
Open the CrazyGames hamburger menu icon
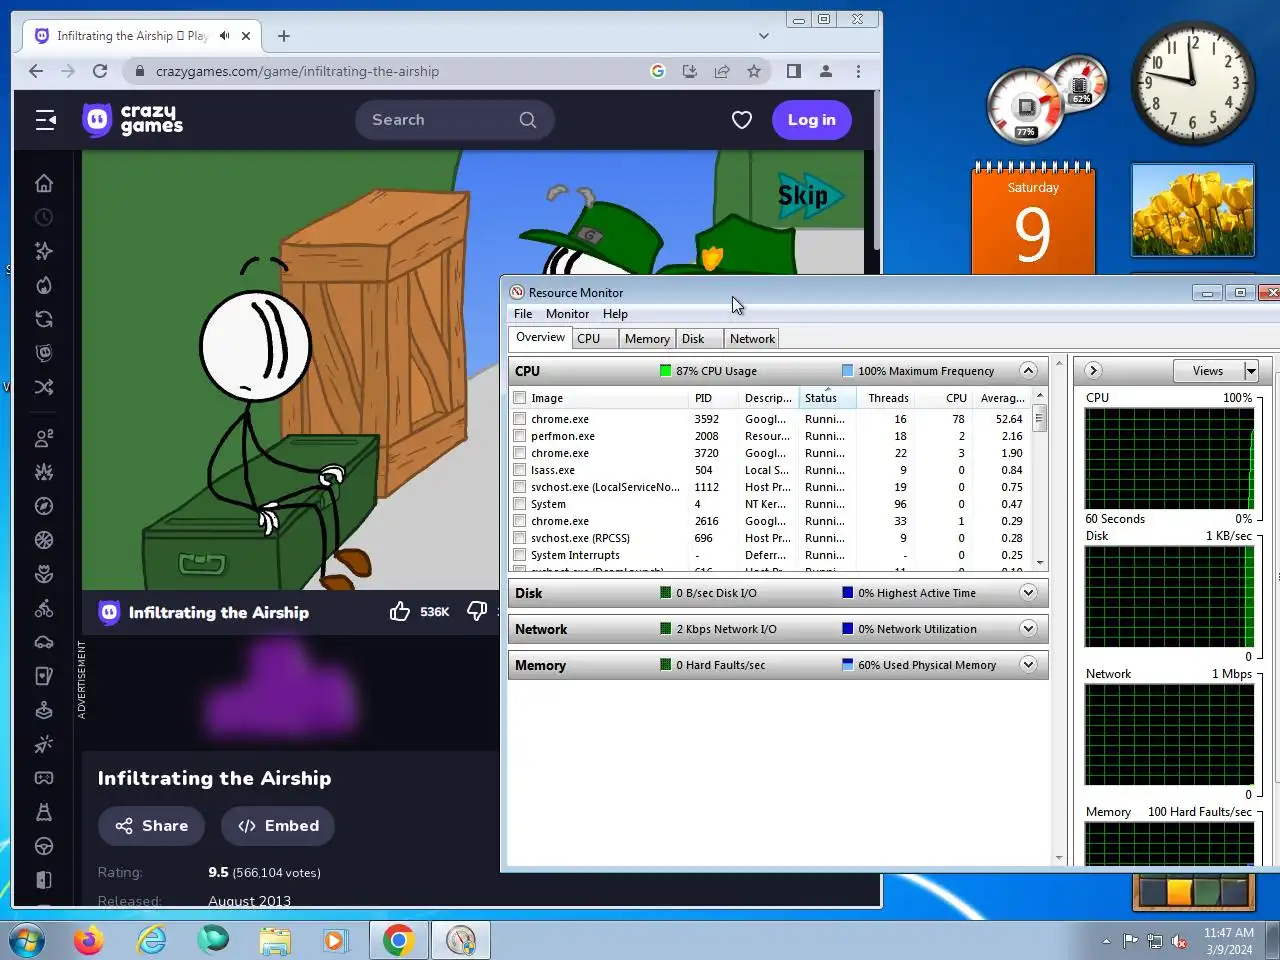(45, 120)
